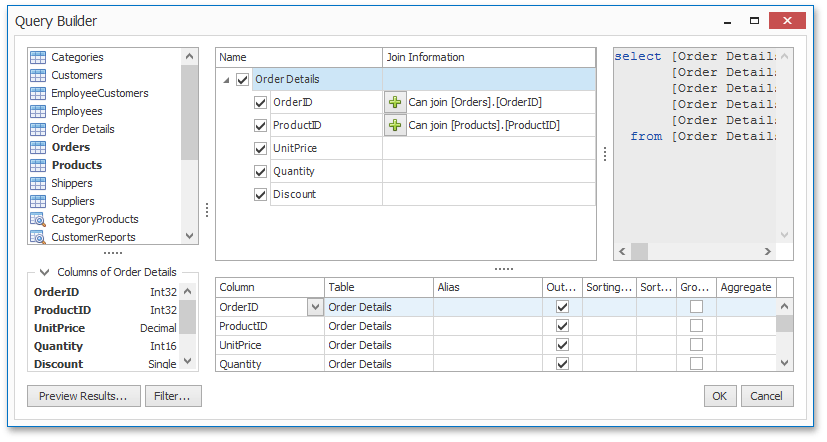The height and width of the screenshot is (442, 827).
Task: Click the Categories table icon
Action: click(x=38, y=57)
